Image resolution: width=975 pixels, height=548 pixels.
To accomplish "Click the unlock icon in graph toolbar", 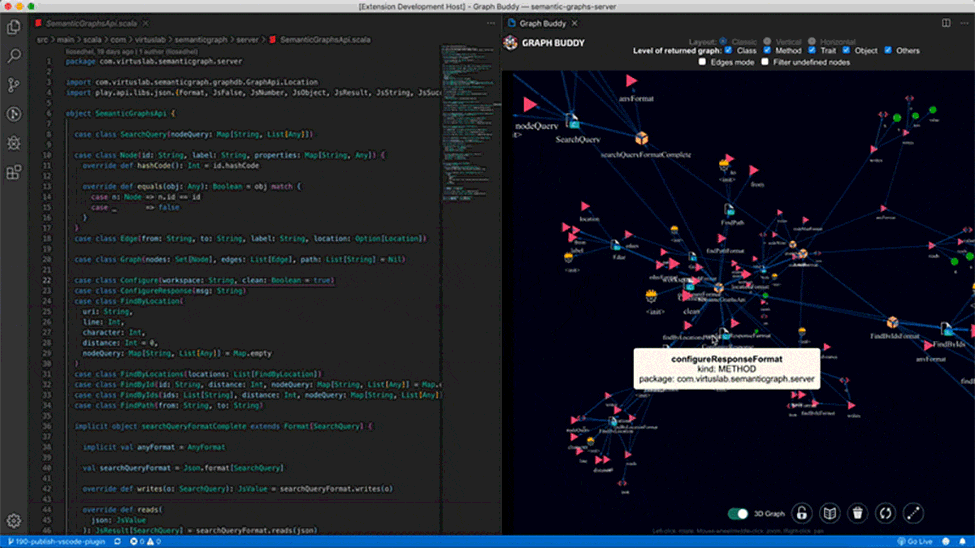I will tap(802, 513).
